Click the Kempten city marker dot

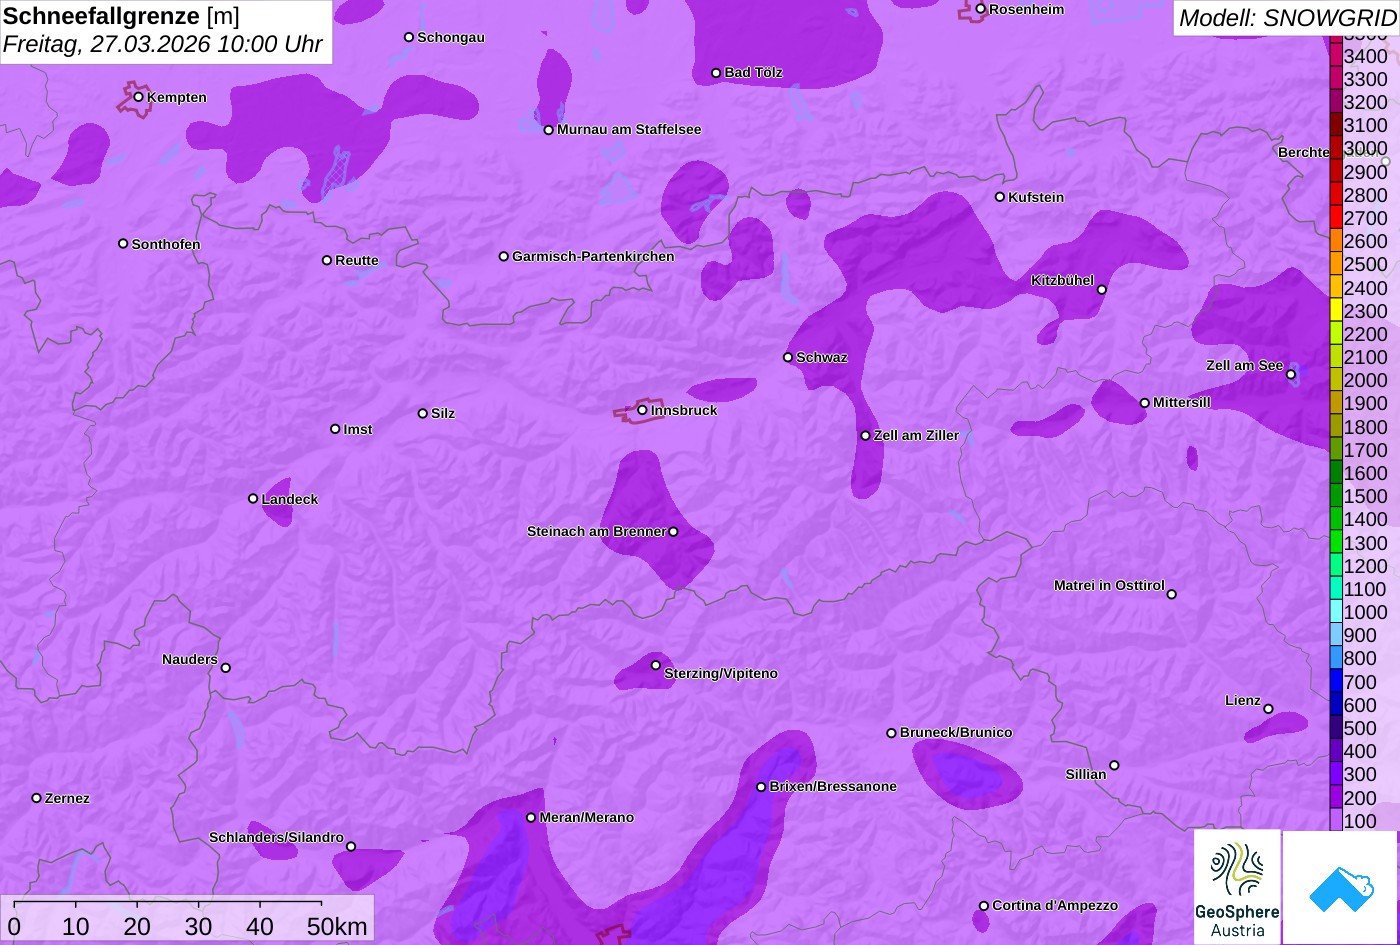(x=139, y=97)
